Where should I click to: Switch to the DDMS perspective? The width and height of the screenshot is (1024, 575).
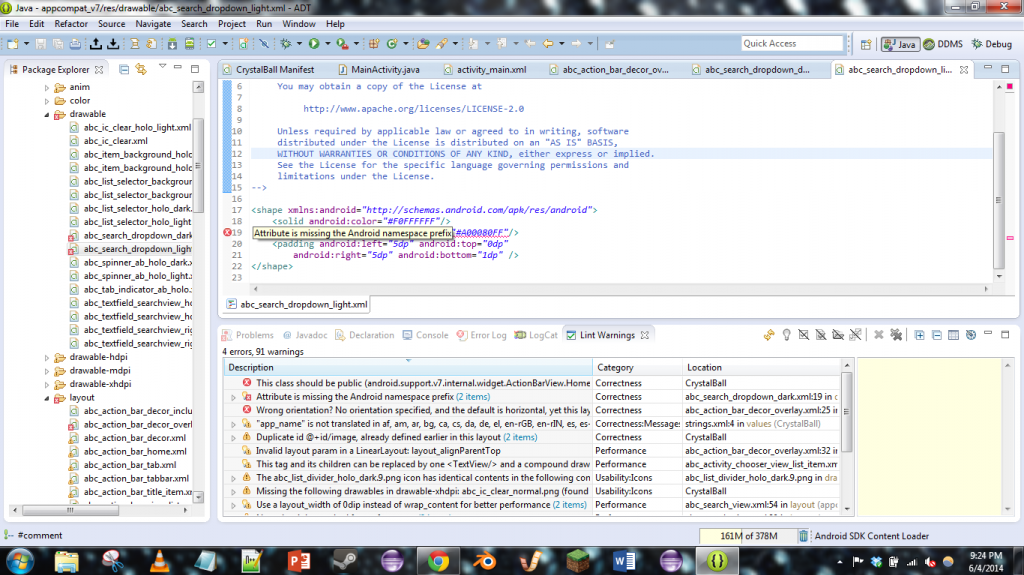click(x=944, y=44)
